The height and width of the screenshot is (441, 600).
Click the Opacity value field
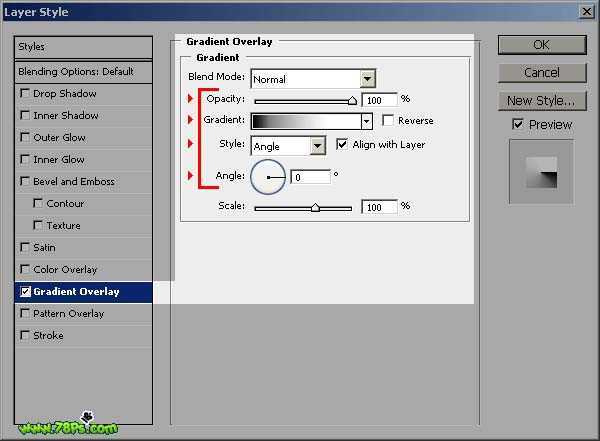click(379, 100)
